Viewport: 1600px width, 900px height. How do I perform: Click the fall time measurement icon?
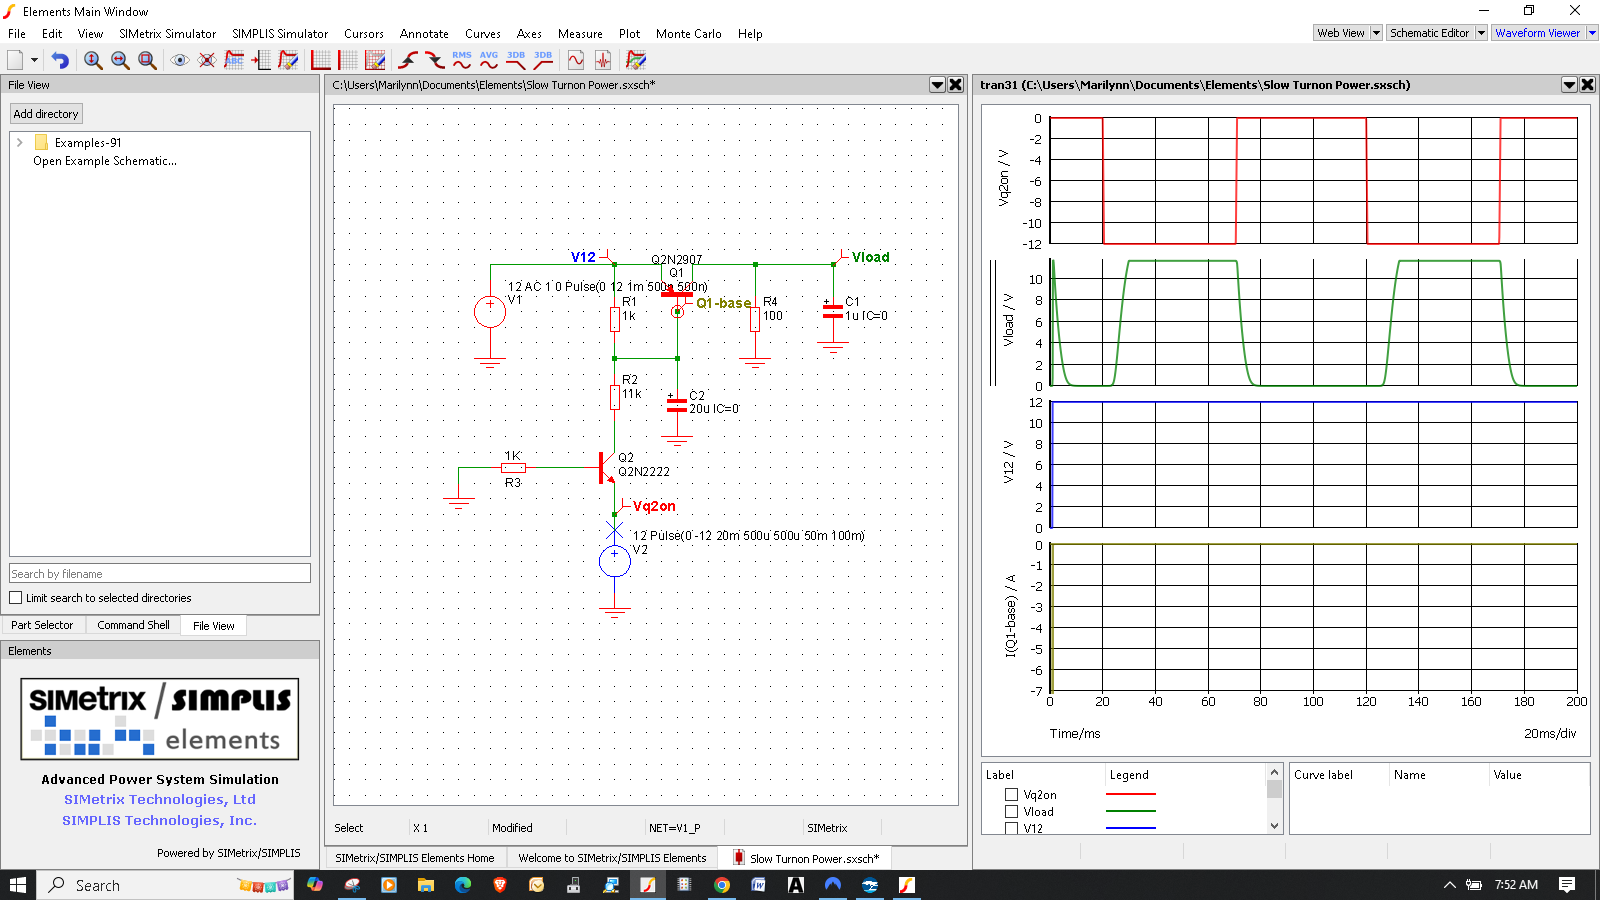(435, 60)
